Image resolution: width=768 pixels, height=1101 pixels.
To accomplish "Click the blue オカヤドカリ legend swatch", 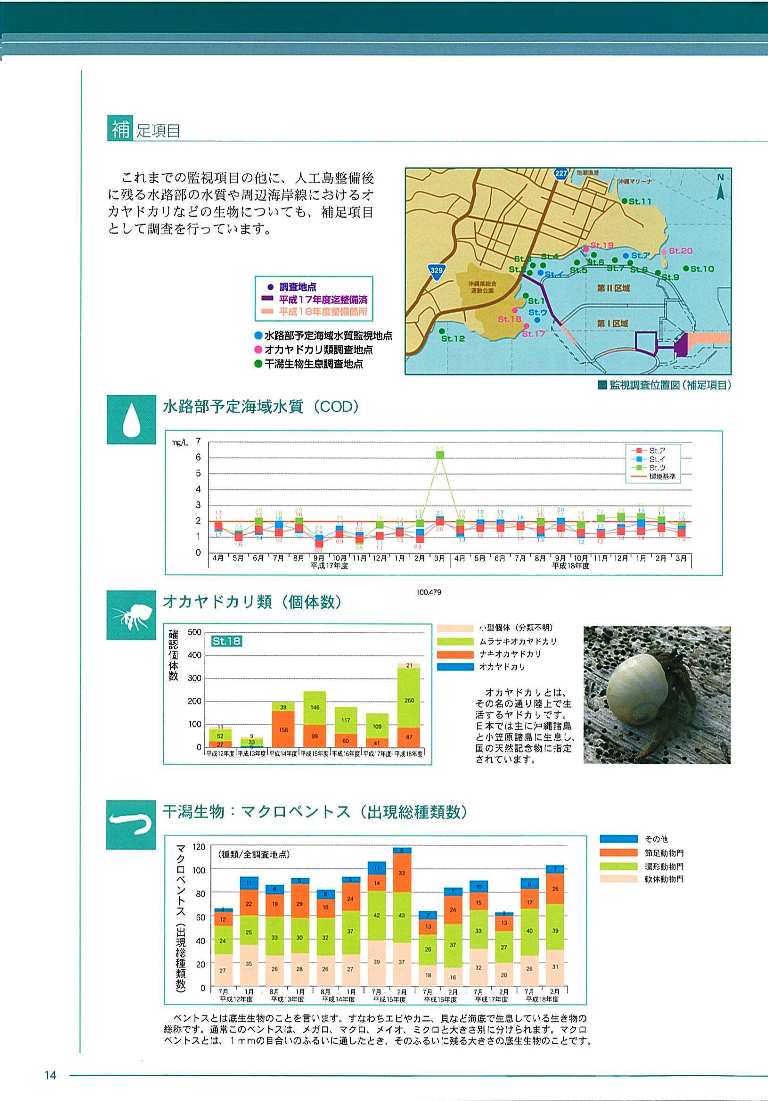I will 455,666.
